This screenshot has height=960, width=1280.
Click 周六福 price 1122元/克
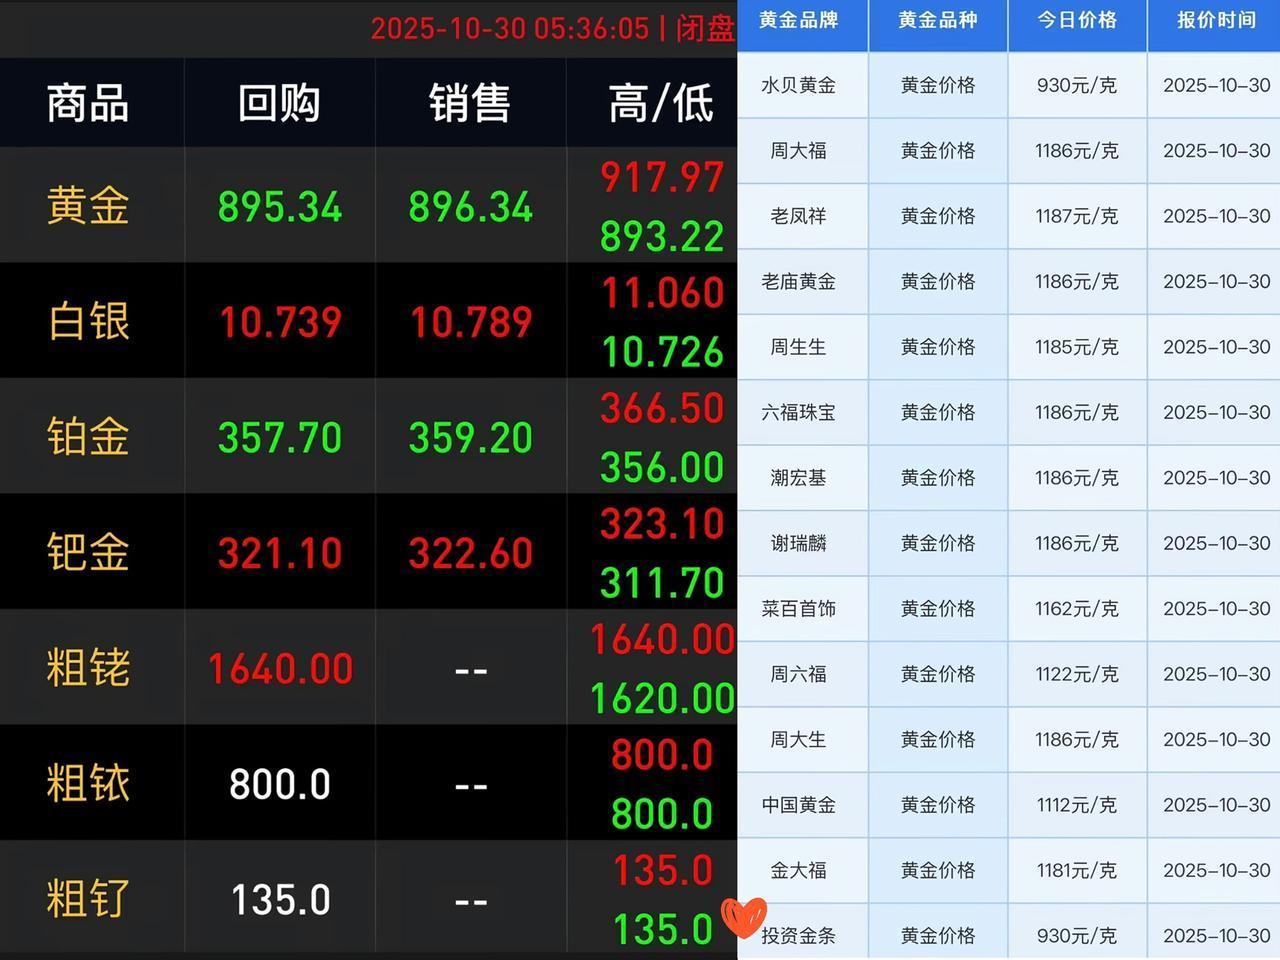(1077, 674)
